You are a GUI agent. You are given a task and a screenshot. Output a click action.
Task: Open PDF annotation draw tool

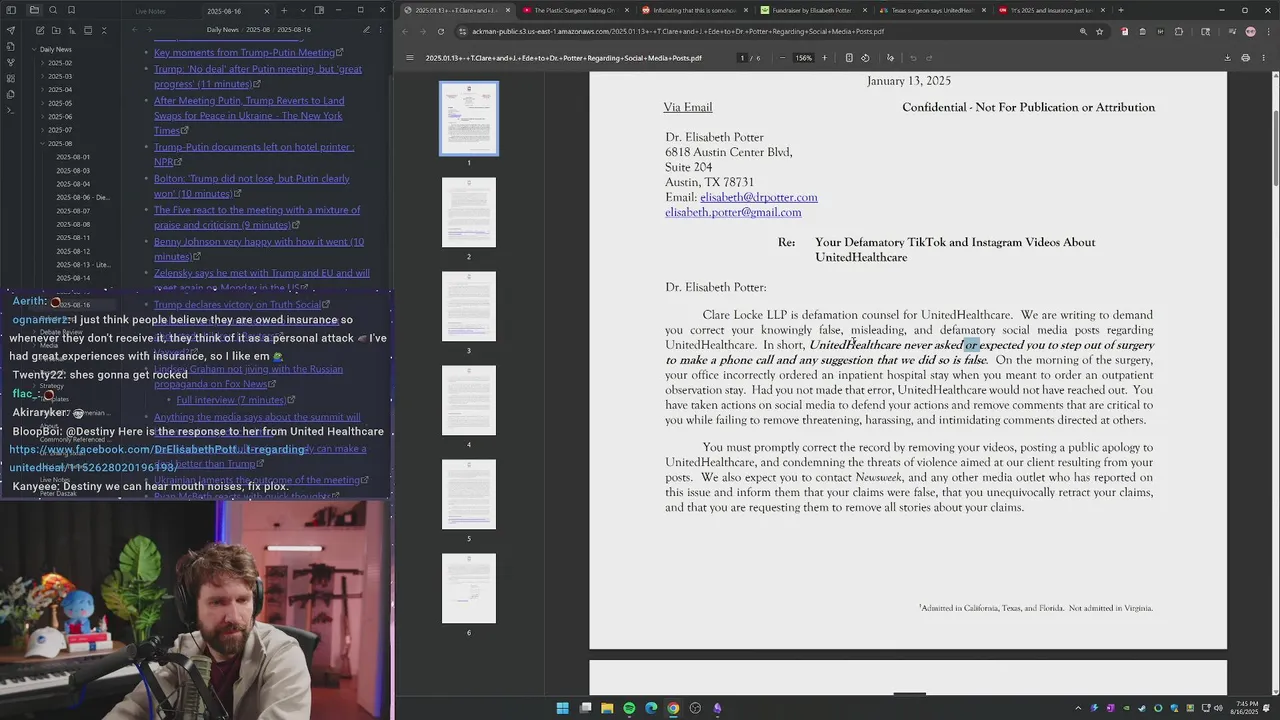[890, 58]
